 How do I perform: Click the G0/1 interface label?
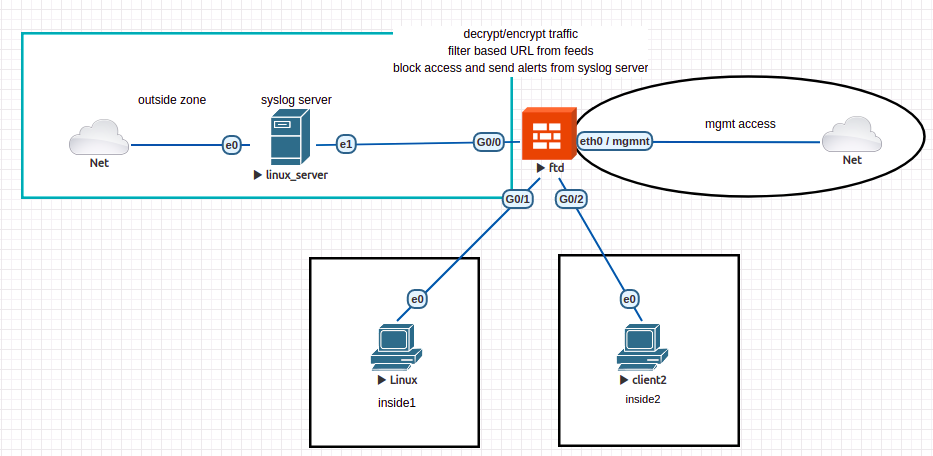[x=518, y=199]
